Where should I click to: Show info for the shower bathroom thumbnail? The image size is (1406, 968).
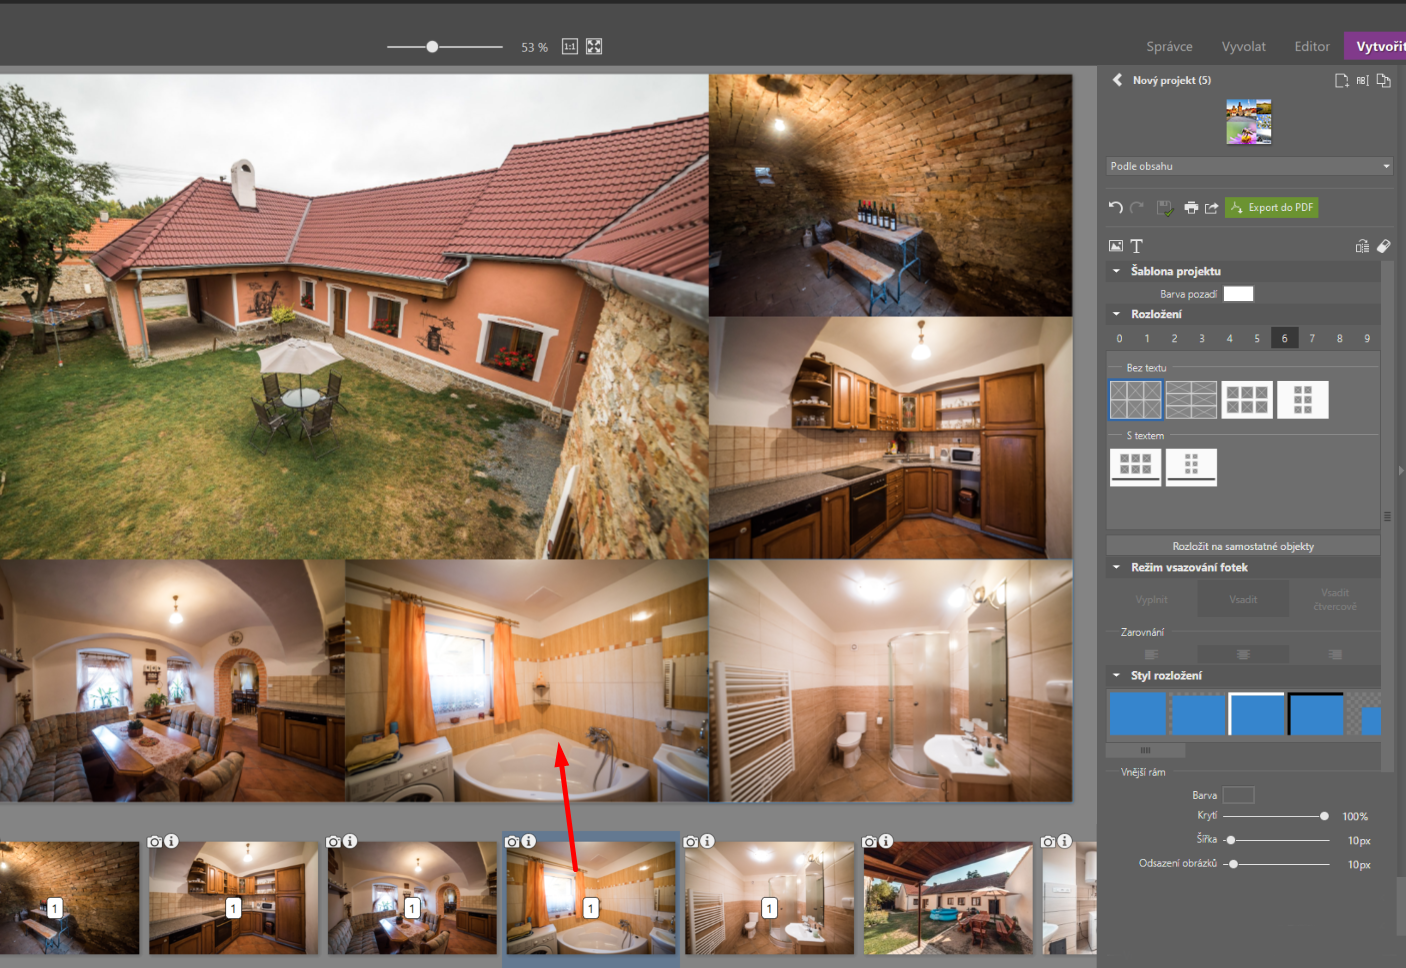[x=707, y=841]
